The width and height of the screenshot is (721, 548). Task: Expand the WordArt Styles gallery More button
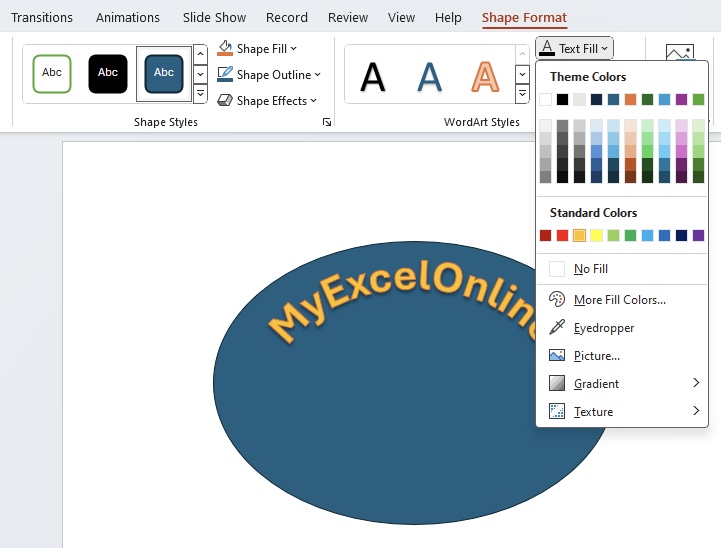pos(522,94)
